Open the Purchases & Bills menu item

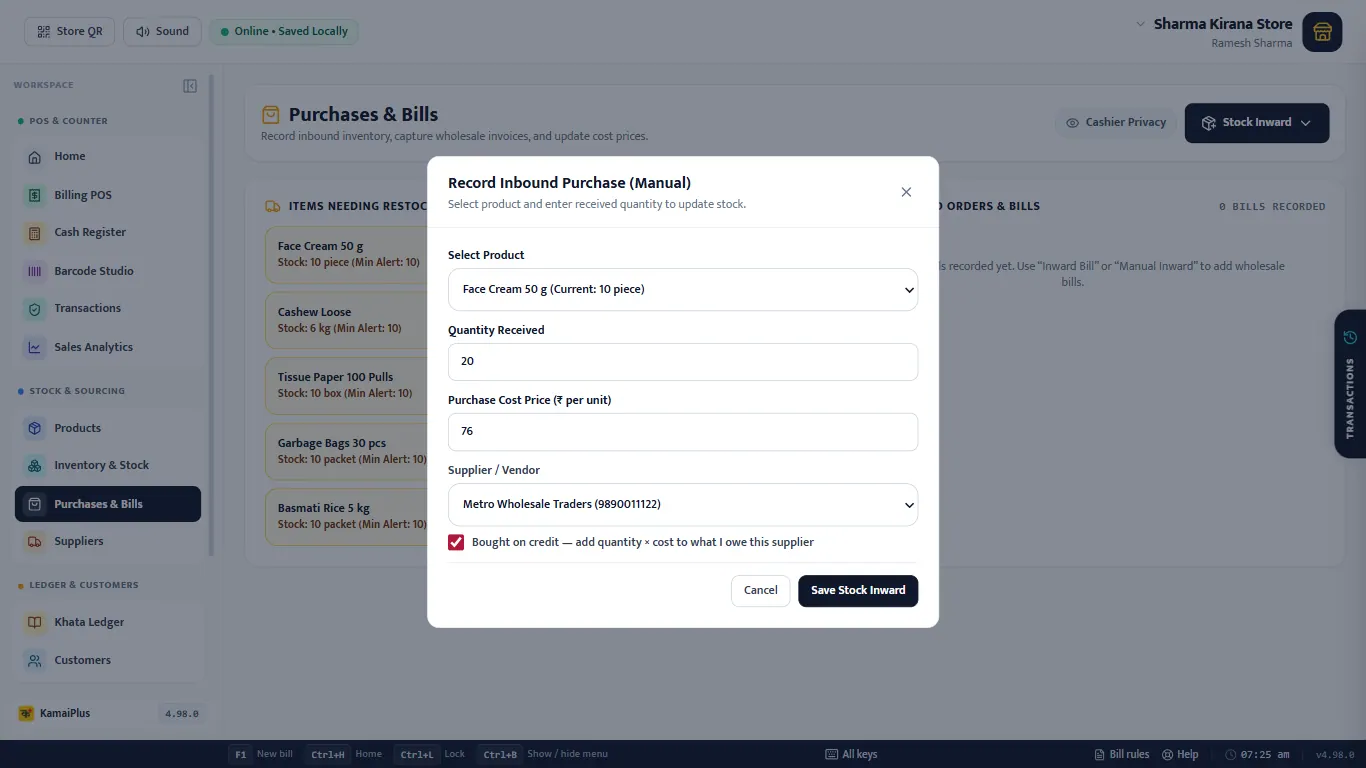pos(108,504)
